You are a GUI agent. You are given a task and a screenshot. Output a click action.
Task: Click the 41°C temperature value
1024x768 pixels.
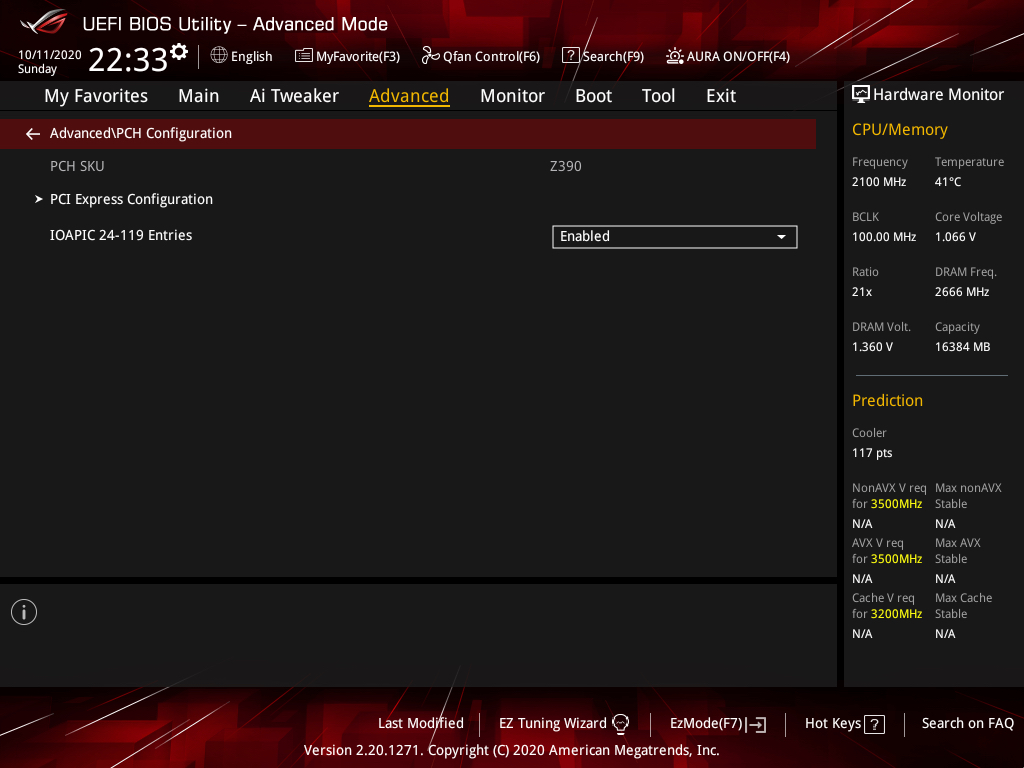(948, 182)
